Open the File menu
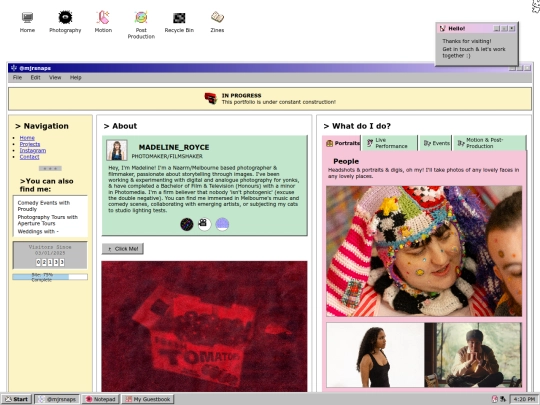The width and height of the screenshot is (540, 405). (17, 77)
